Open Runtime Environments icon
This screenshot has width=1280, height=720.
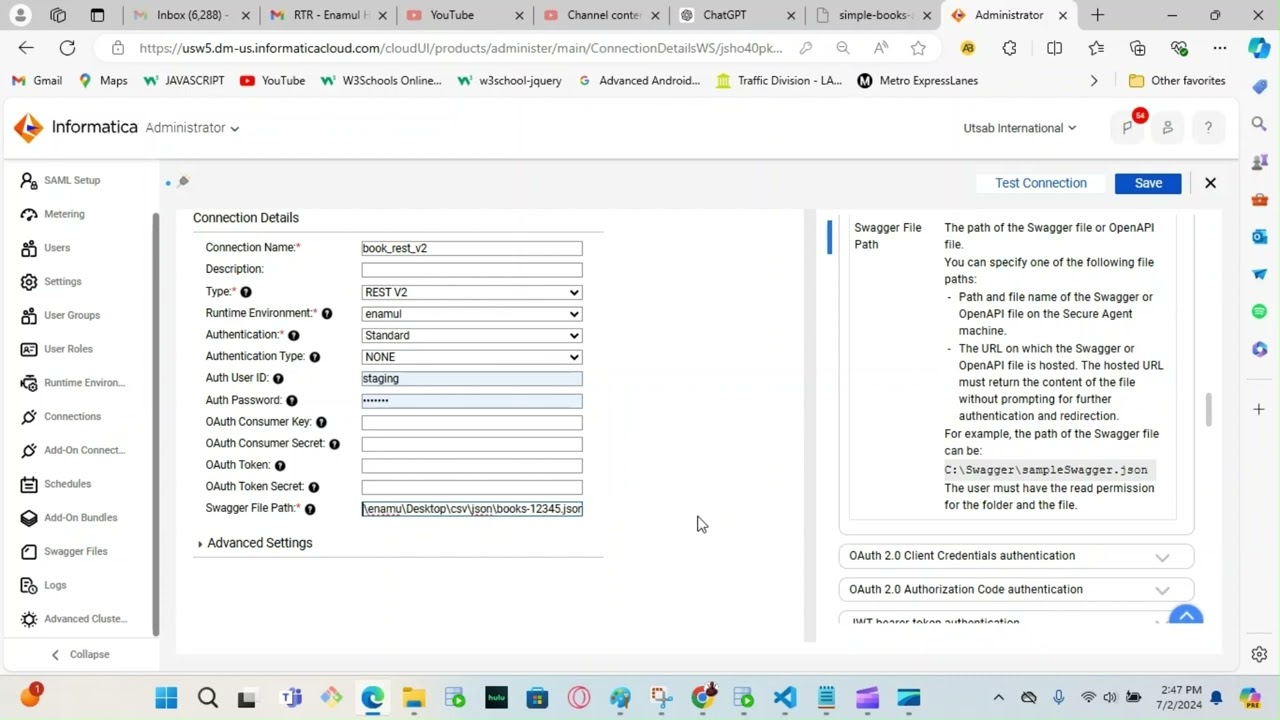[29, 383]
